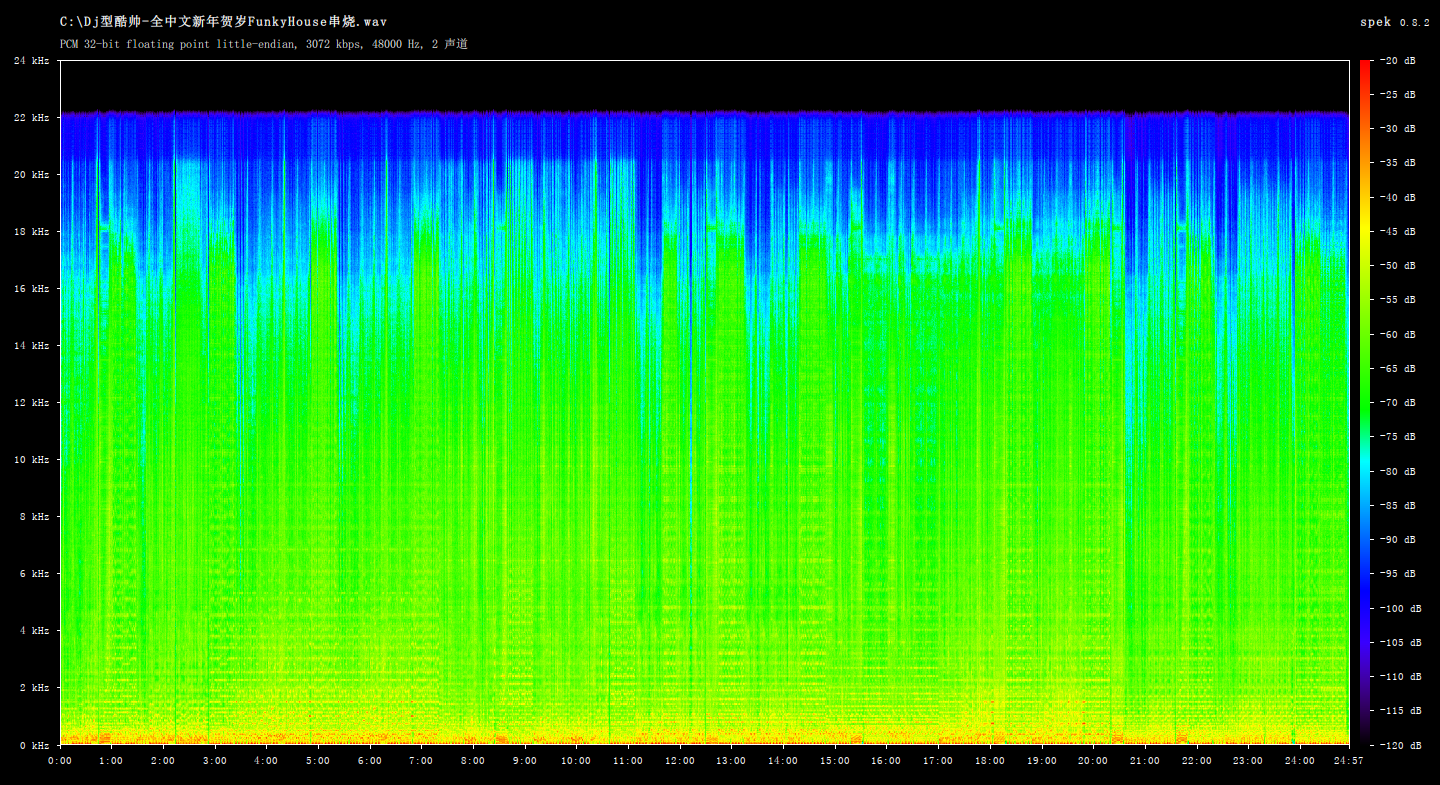Click the spek 0.8.2 version label
This screenshot has width=1440, height=785.
click(1395, 22)
